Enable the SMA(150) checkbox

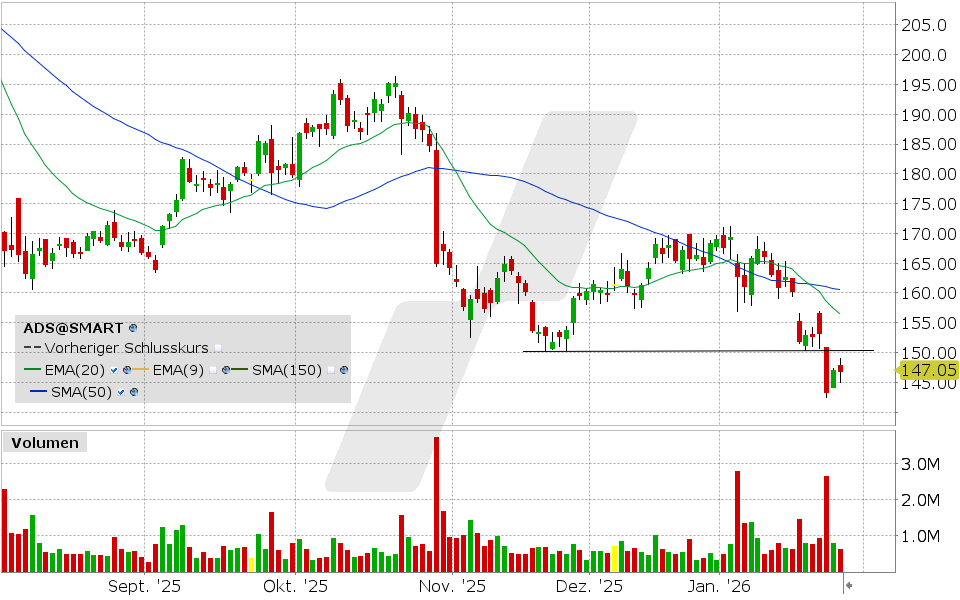point(331,370)
